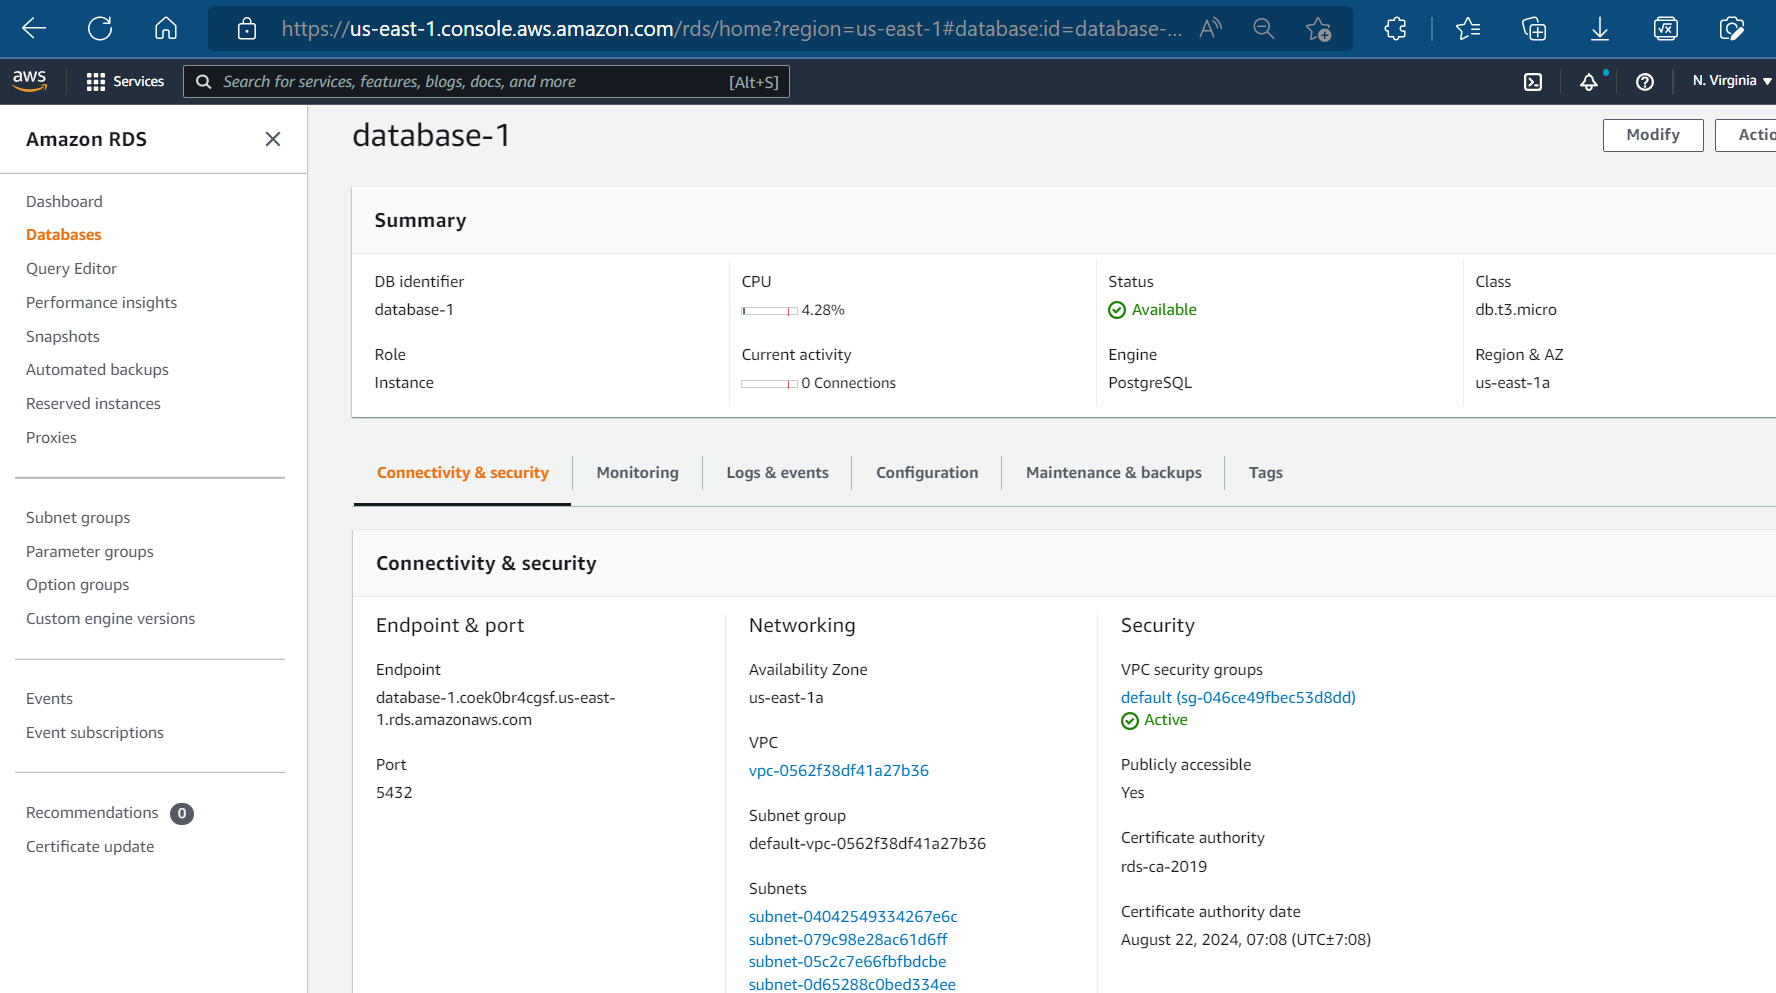
Task: Go to Snapshots in sidebar
Action: [x=63, y=337]
